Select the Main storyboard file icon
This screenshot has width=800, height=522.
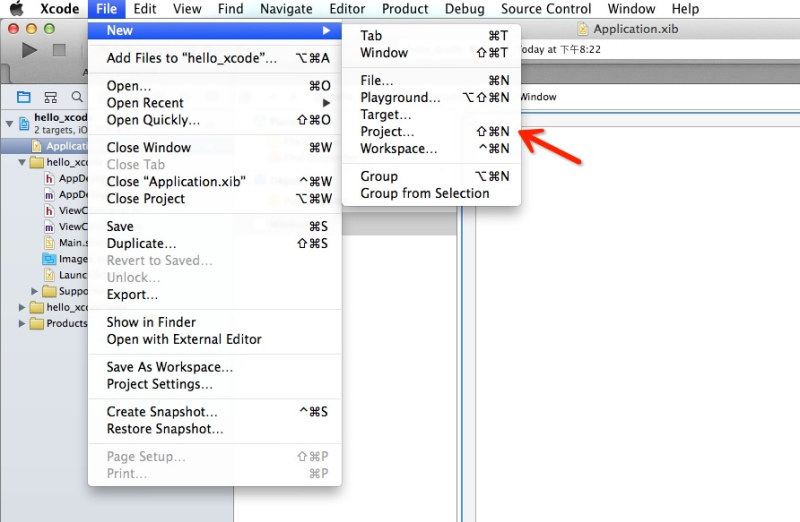point(49,242)
